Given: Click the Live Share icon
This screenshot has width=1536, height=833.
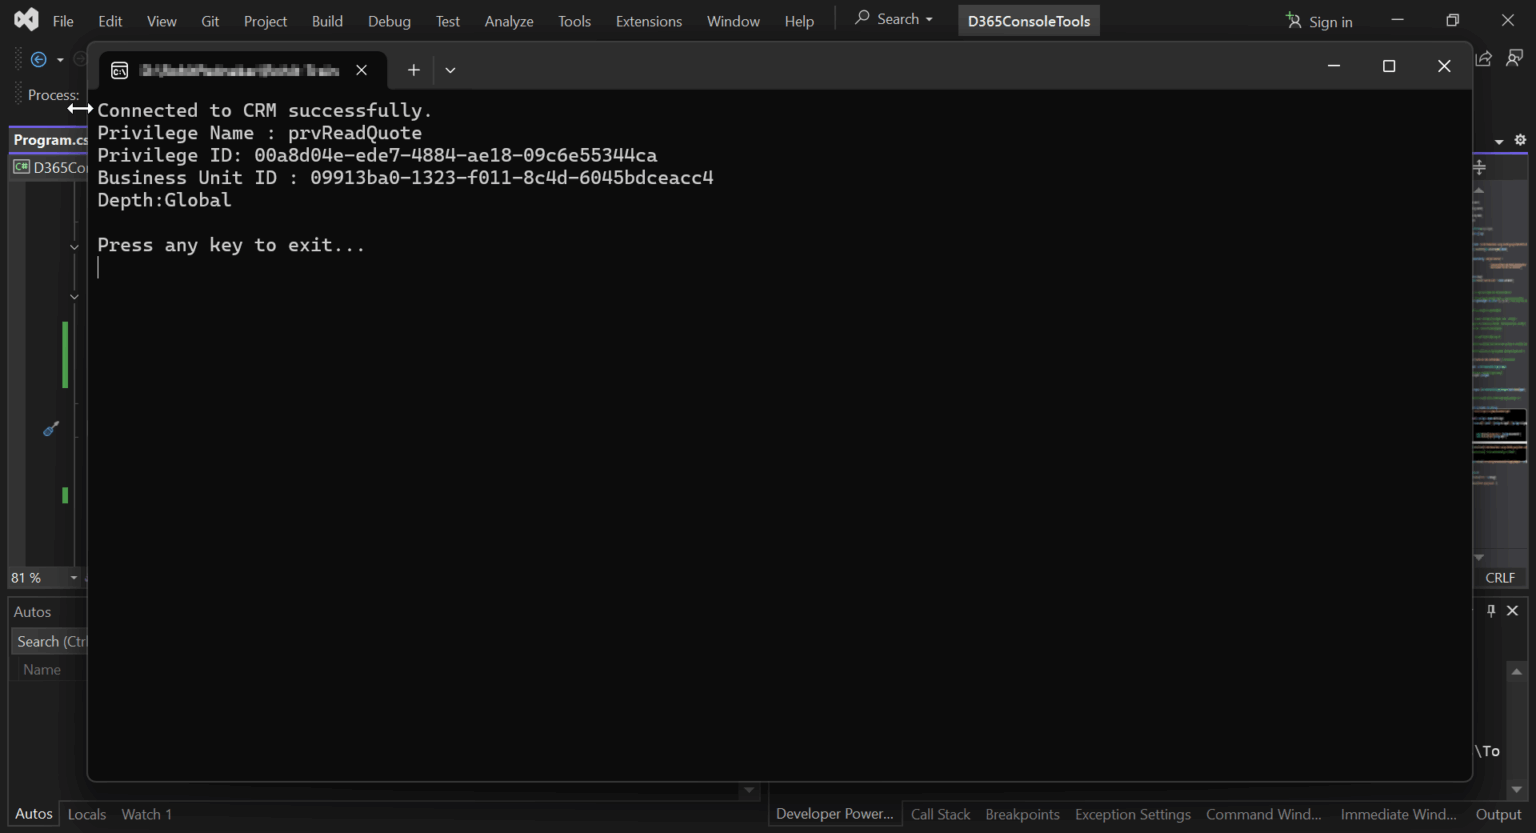Looking at the screenshot, I should pyautogui.click(x=1484, y=59).
